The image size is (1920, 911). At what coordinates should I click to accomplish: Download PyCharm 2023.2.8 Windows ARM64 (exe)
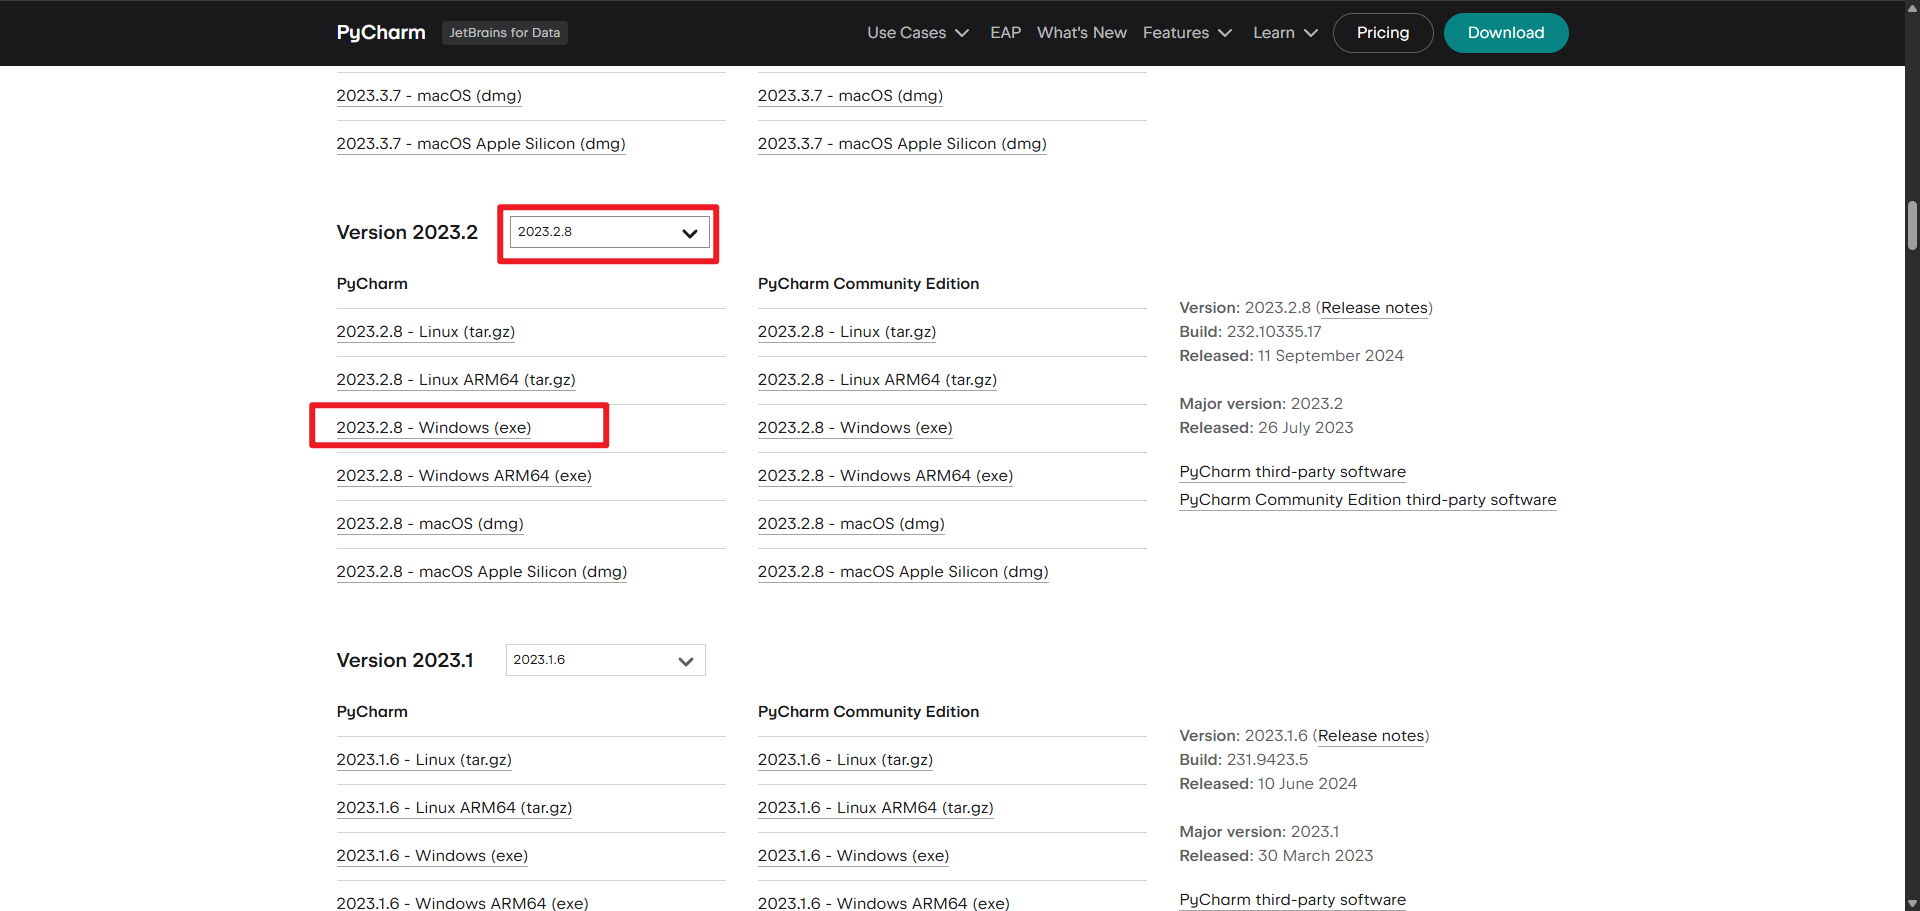464,476
